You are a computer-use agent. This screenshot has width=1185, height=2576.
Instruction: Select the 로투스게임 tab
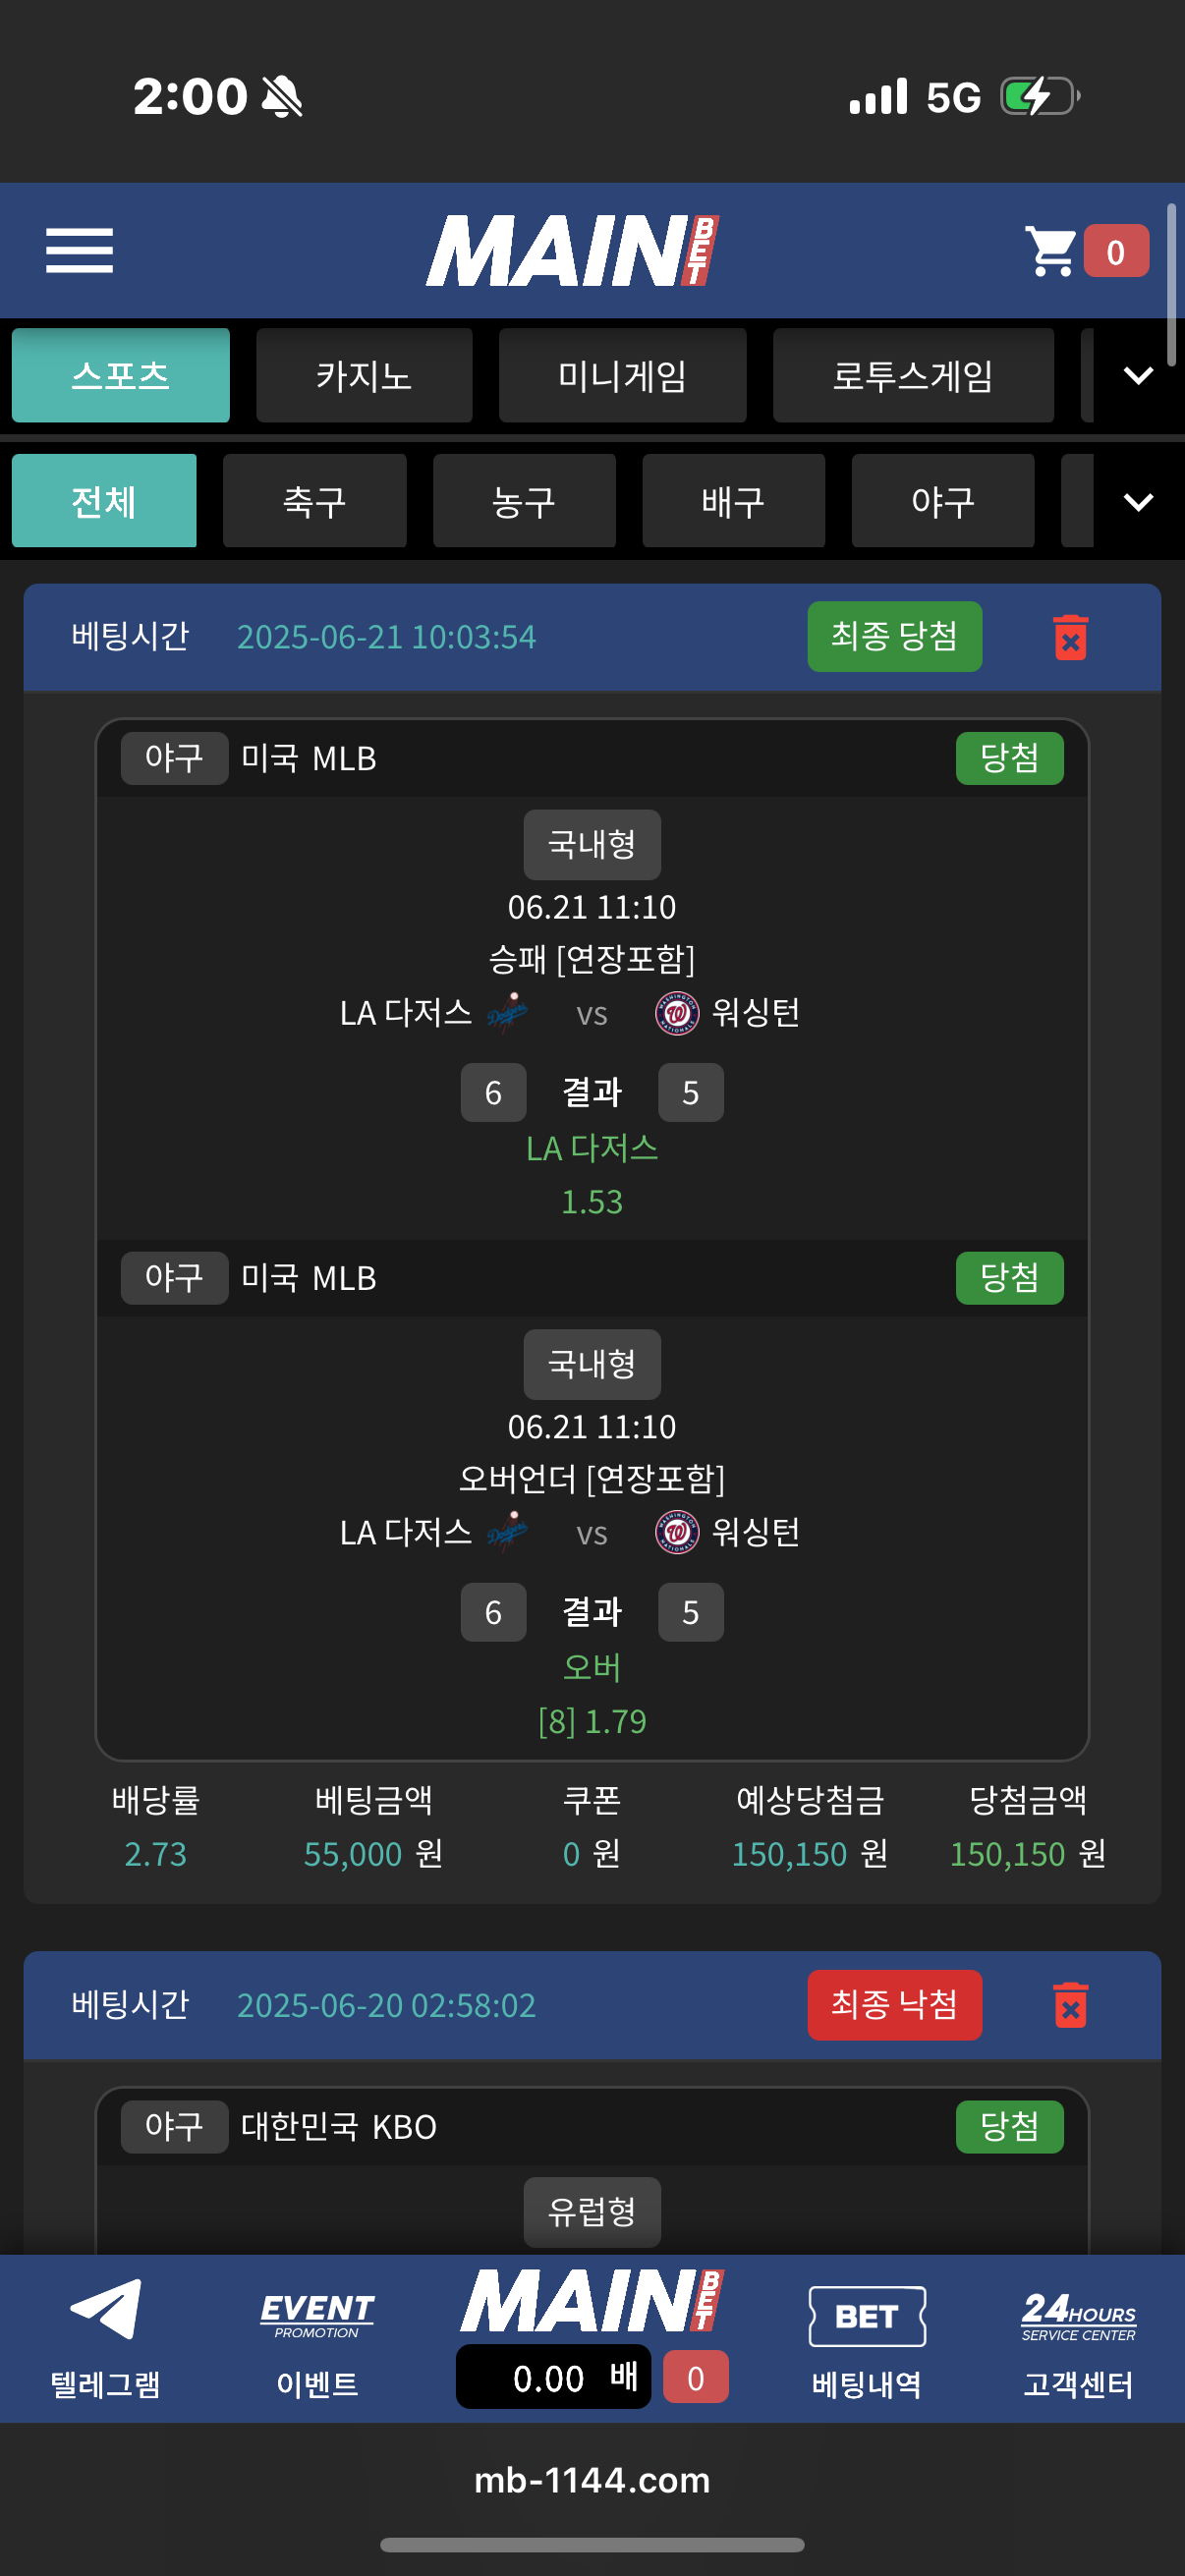912,376
